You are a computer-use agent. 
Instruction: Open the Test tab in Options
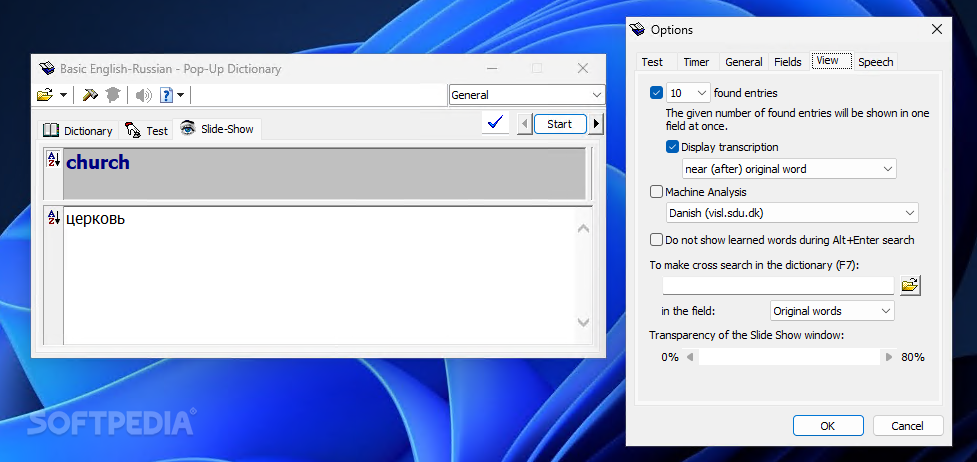pyautogui.click(x=652, y=62)
